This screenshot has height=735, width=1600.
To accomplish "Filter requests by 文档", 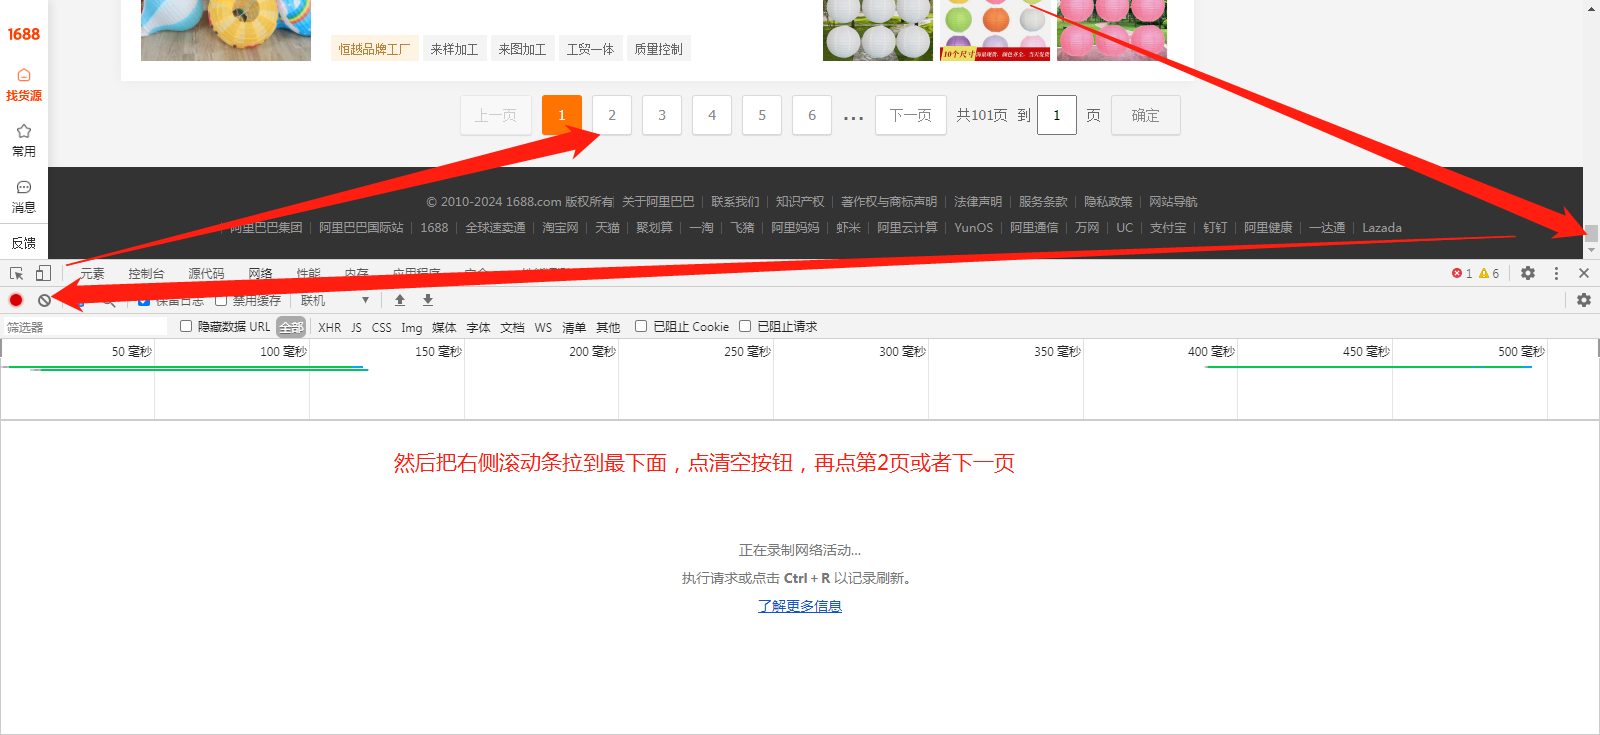I will (513, 327).
